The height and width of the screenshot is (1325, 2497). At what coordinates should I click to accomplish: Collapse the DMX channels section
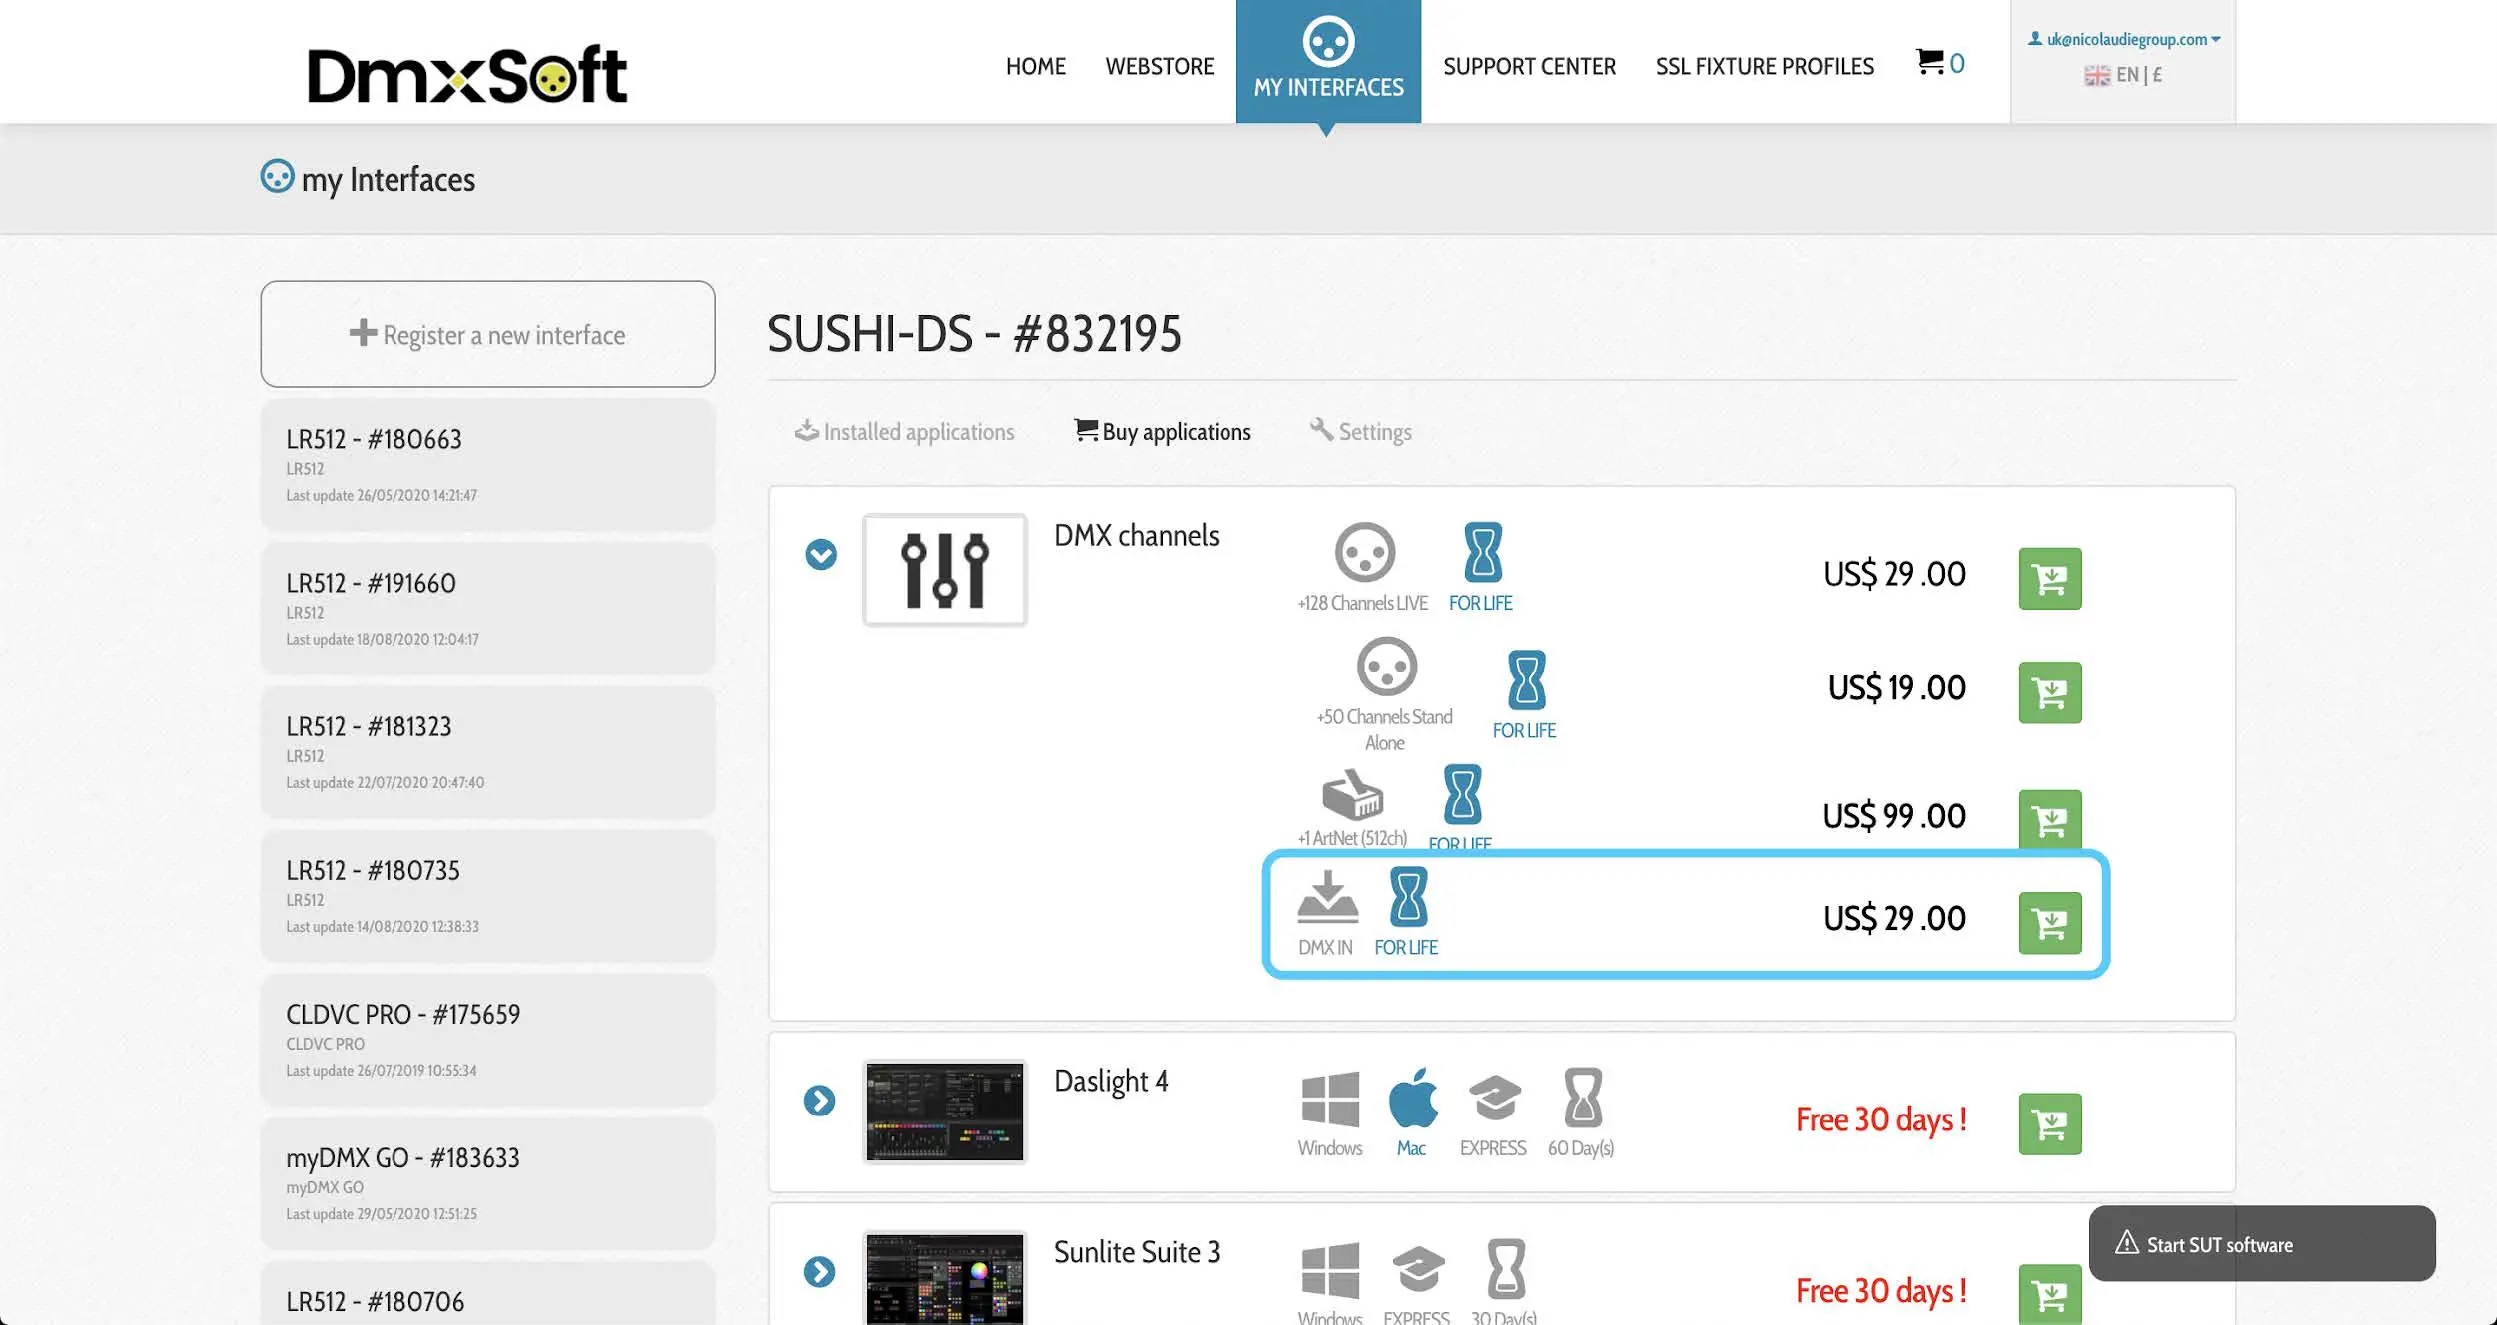point(820,554)
